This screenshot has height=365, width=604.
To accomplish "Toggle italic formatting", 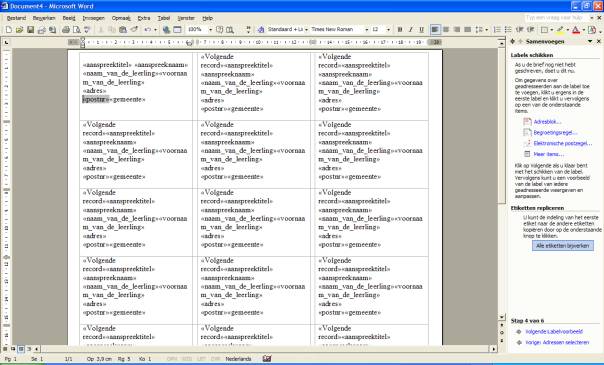I will [x=411, y=30].
